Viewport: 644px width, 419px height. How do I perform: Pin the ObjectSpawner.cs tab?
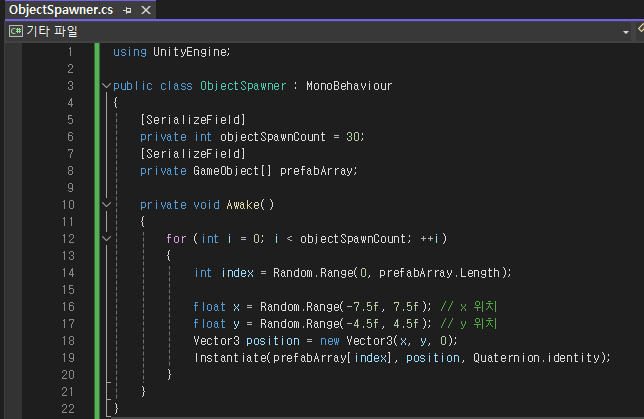click(x=127, y=10)
